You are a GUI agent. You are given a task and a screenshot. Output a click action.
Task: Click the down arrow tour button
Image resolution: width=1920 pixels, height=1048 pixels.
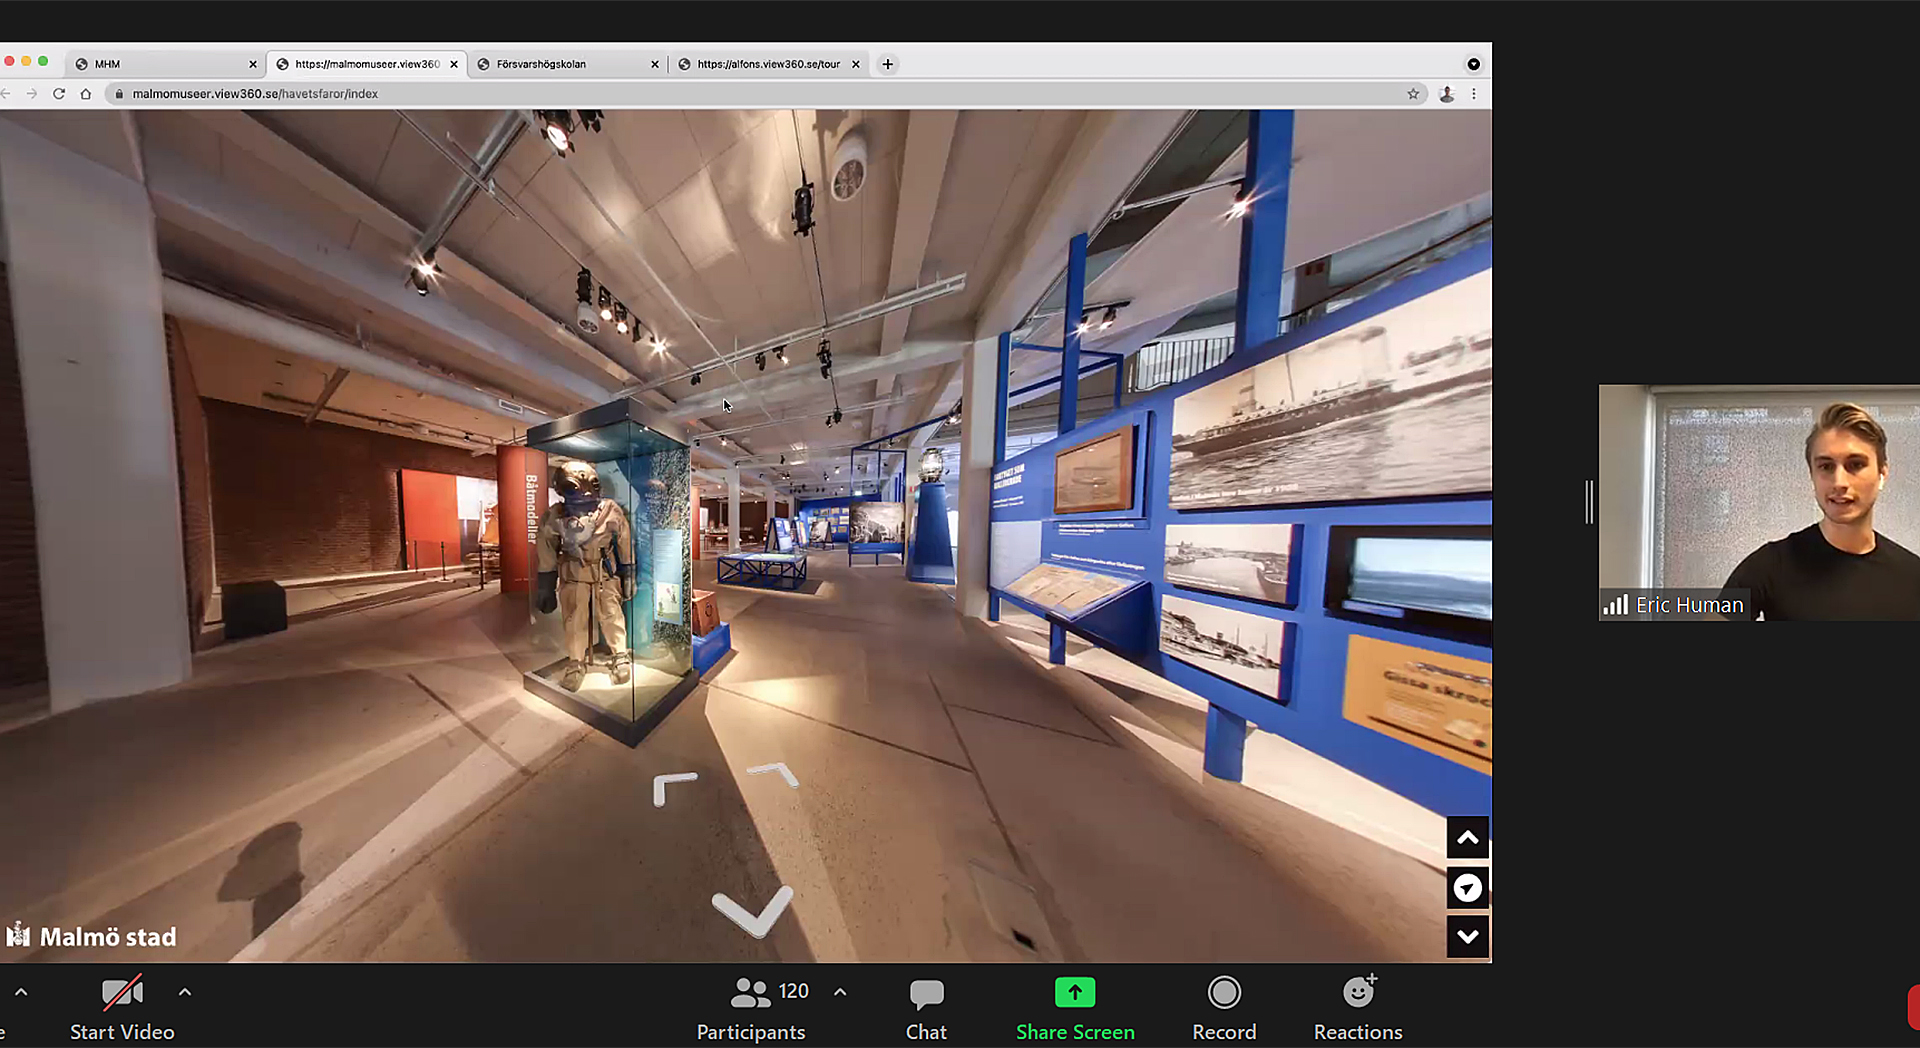click(x=1467, y=937)
